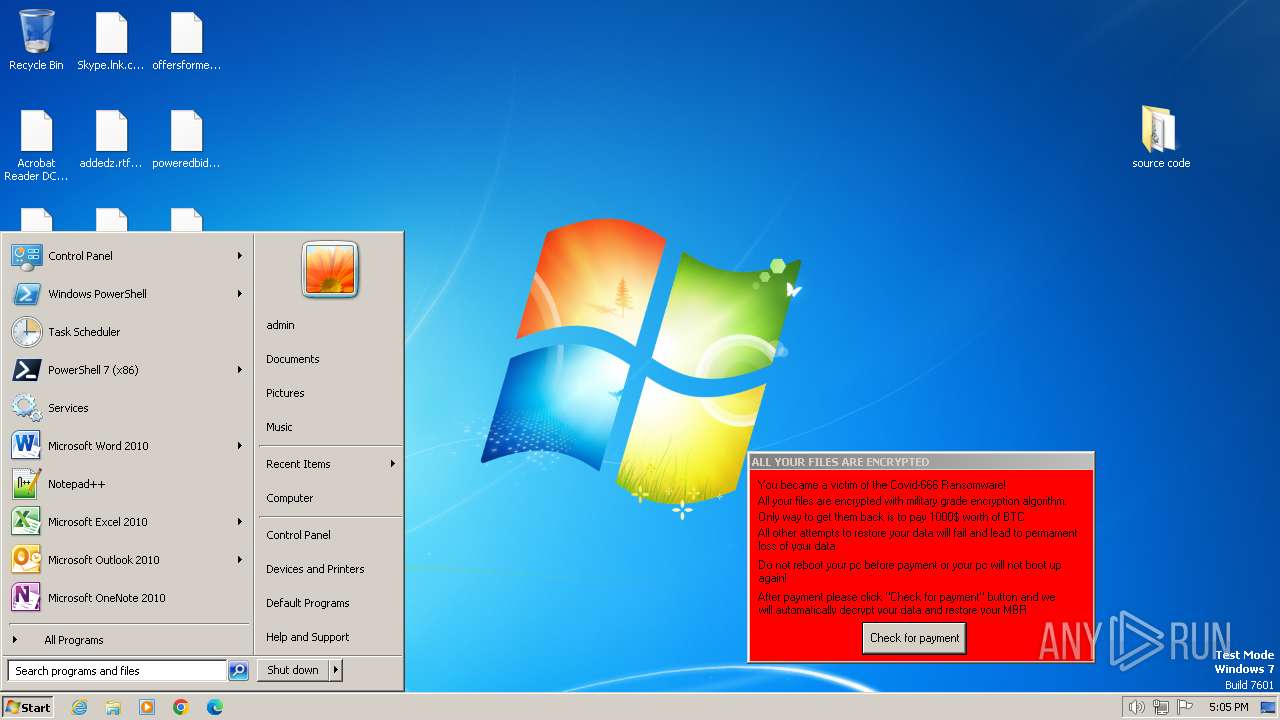
Task: Click the Microsoft Excel 2010 icon
Action: click(26, 522)
